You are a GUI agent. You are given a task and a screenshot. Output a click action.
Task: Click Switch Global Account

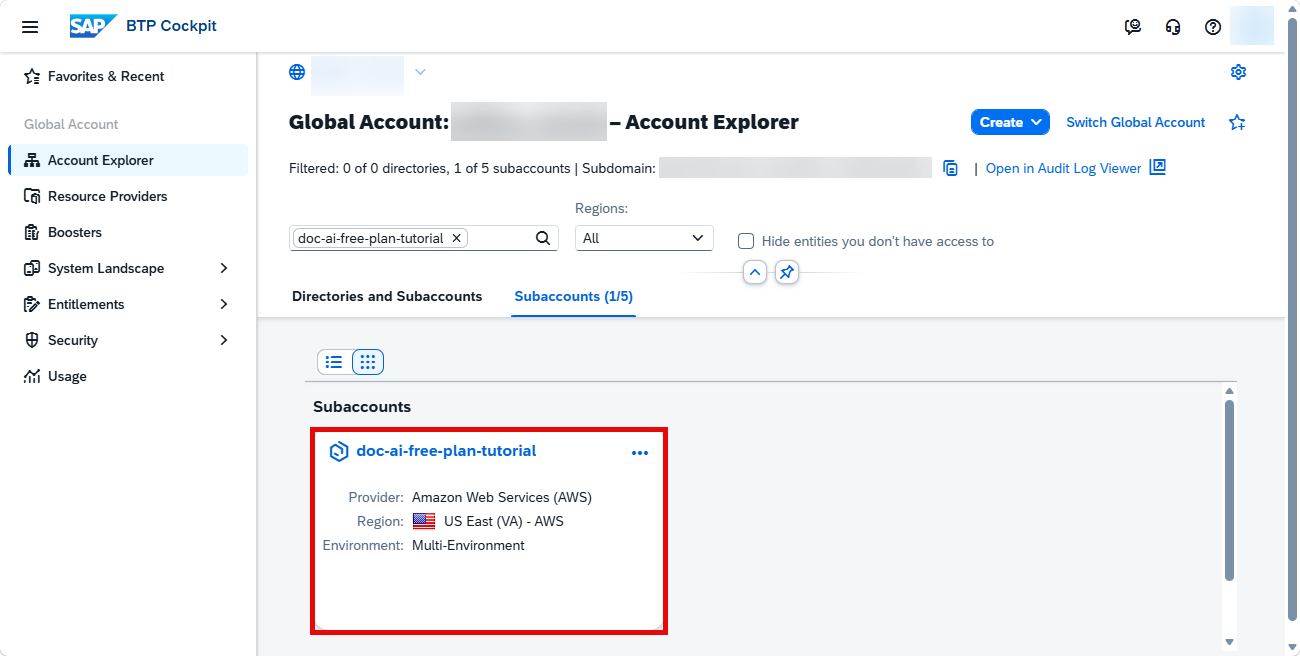point(1136,122)
